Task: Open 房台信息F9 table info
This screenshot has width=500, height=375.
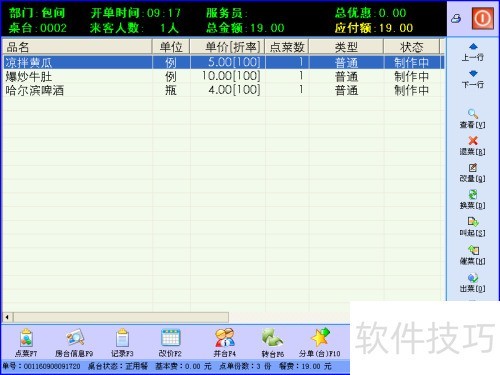Action: pos(74,342)
